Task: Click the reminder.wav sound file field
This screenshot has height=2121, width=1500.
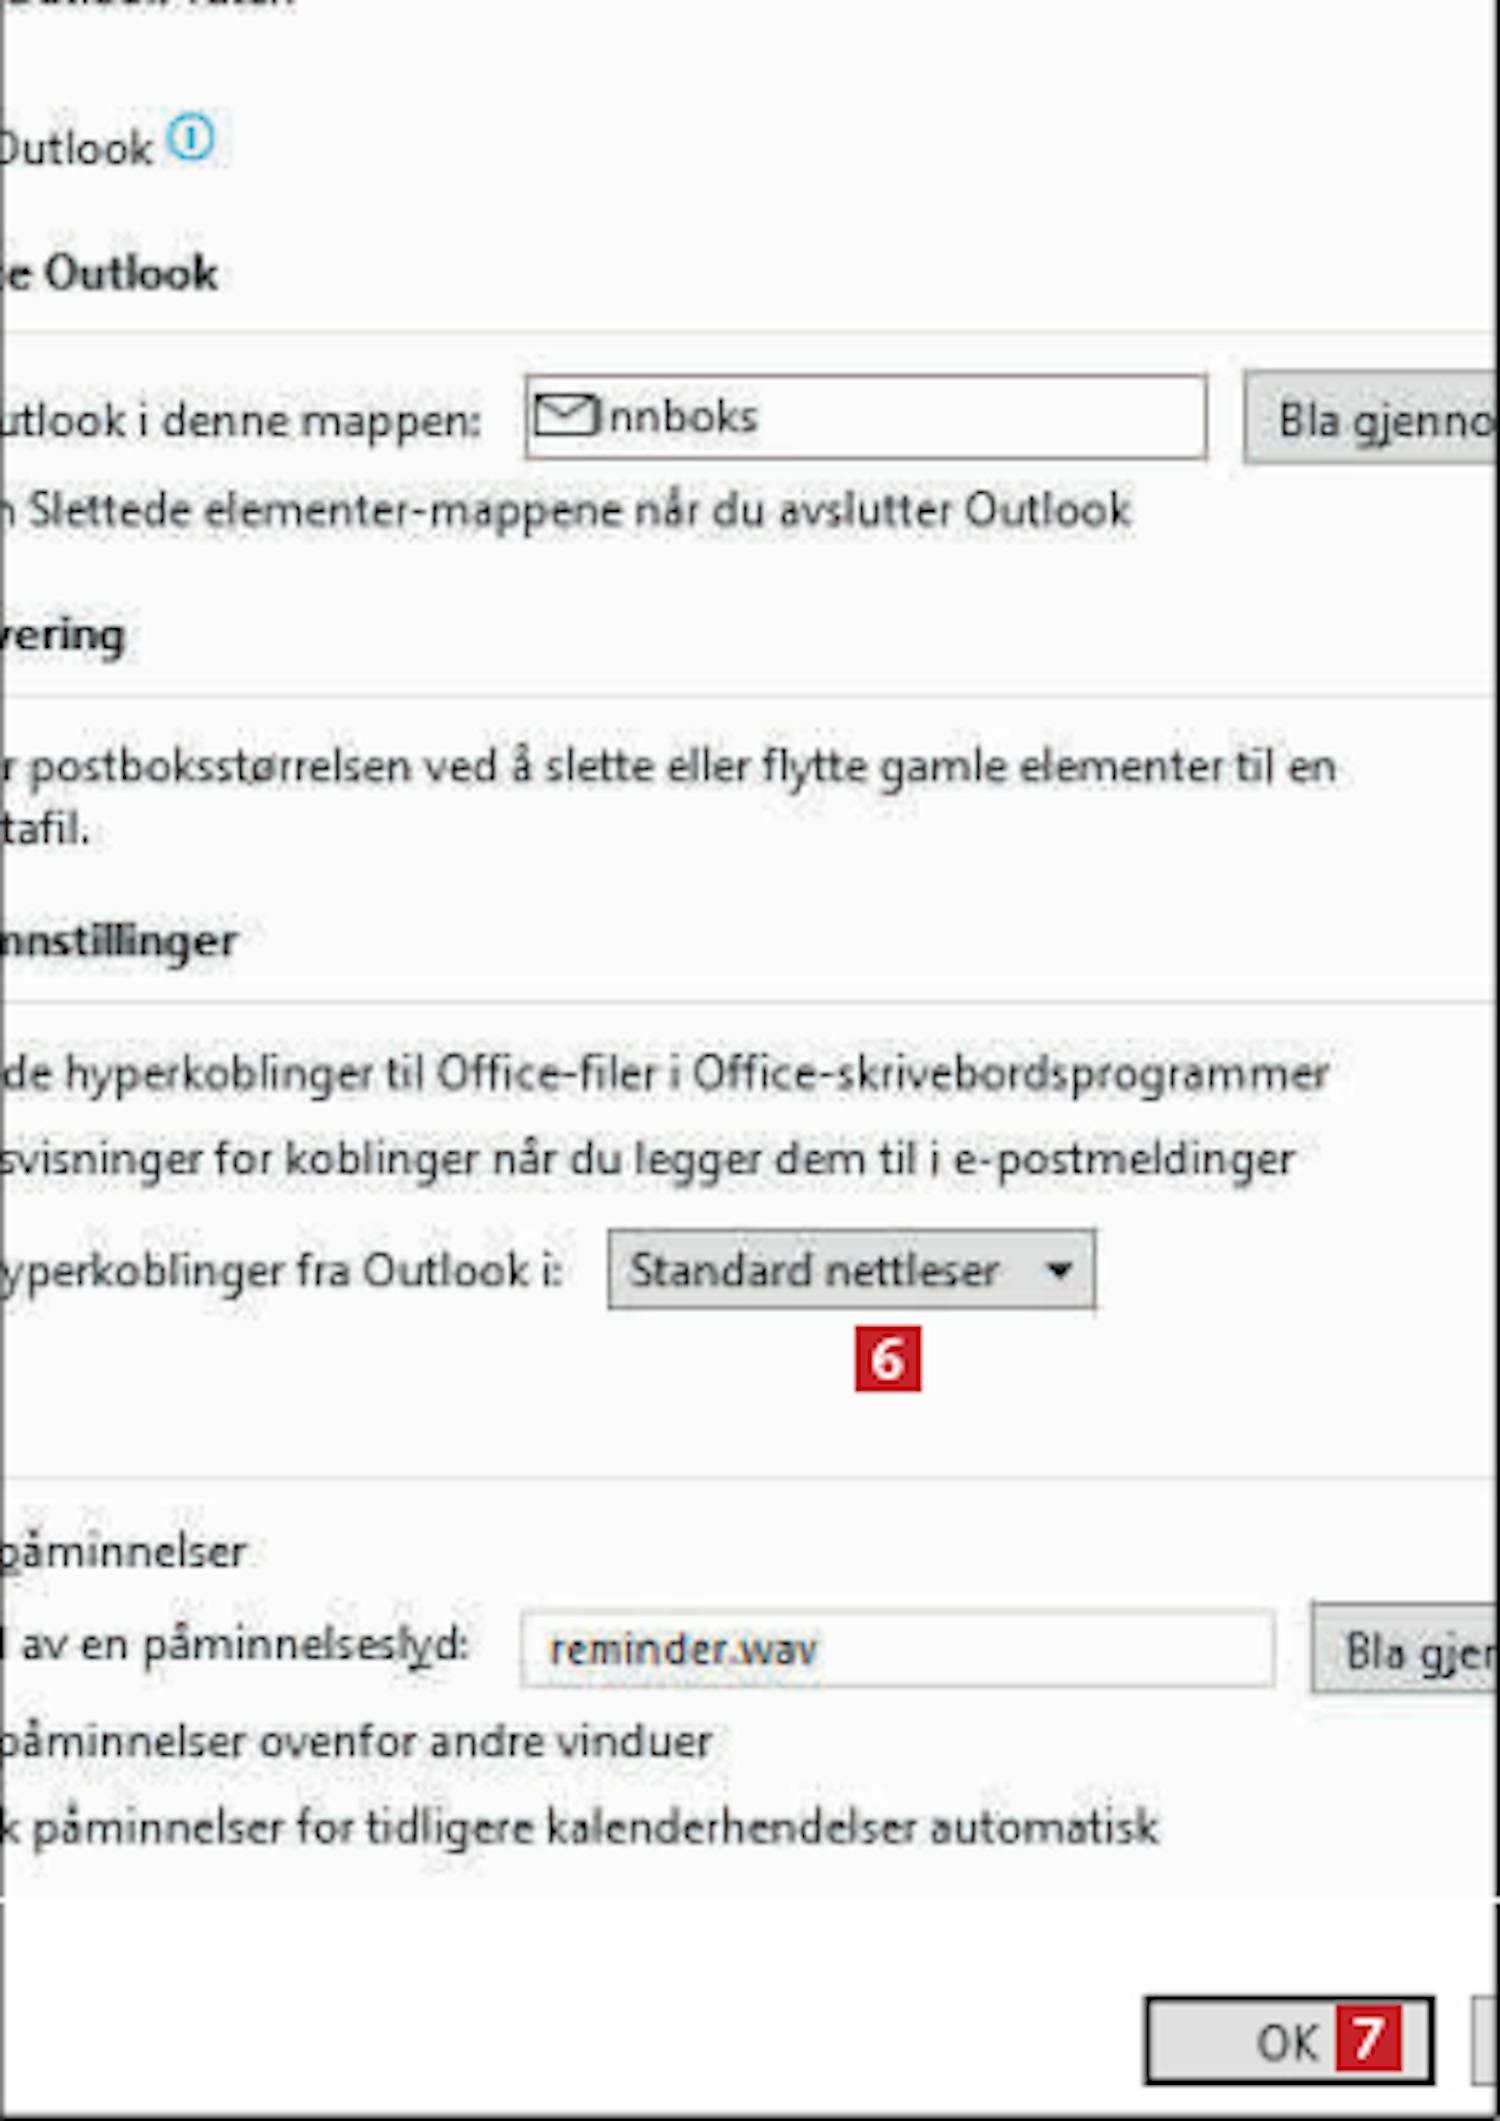Action: (x=897, y=1649)
